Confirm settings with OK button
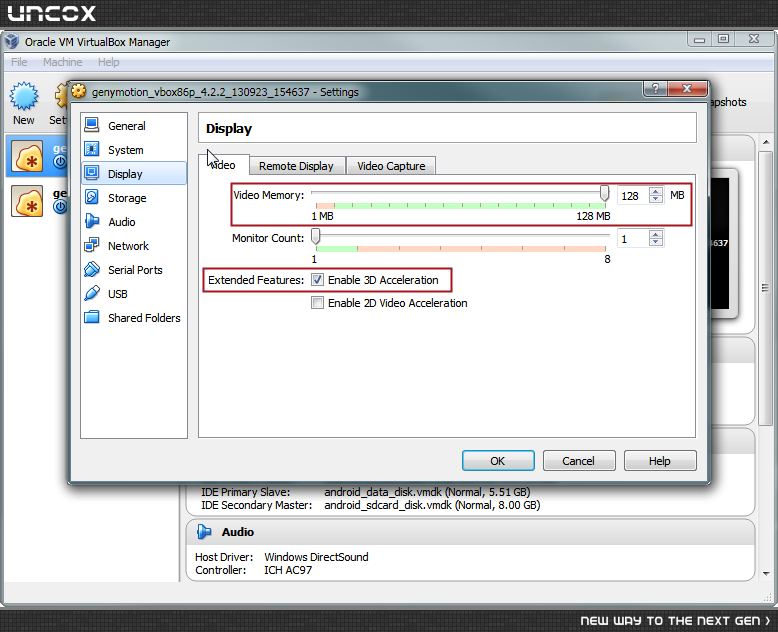Screen dimensions: 778x632 tap(498, 461)
